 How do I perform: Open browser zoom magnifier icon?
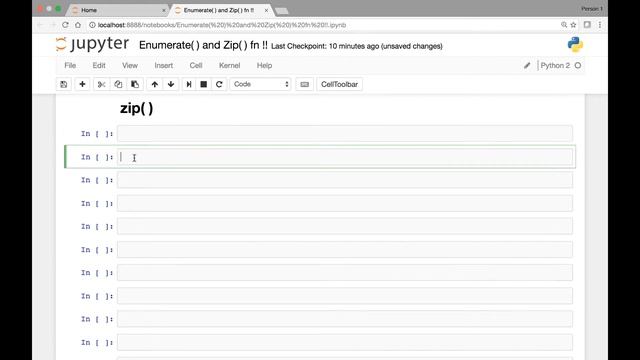click(564, 25)
